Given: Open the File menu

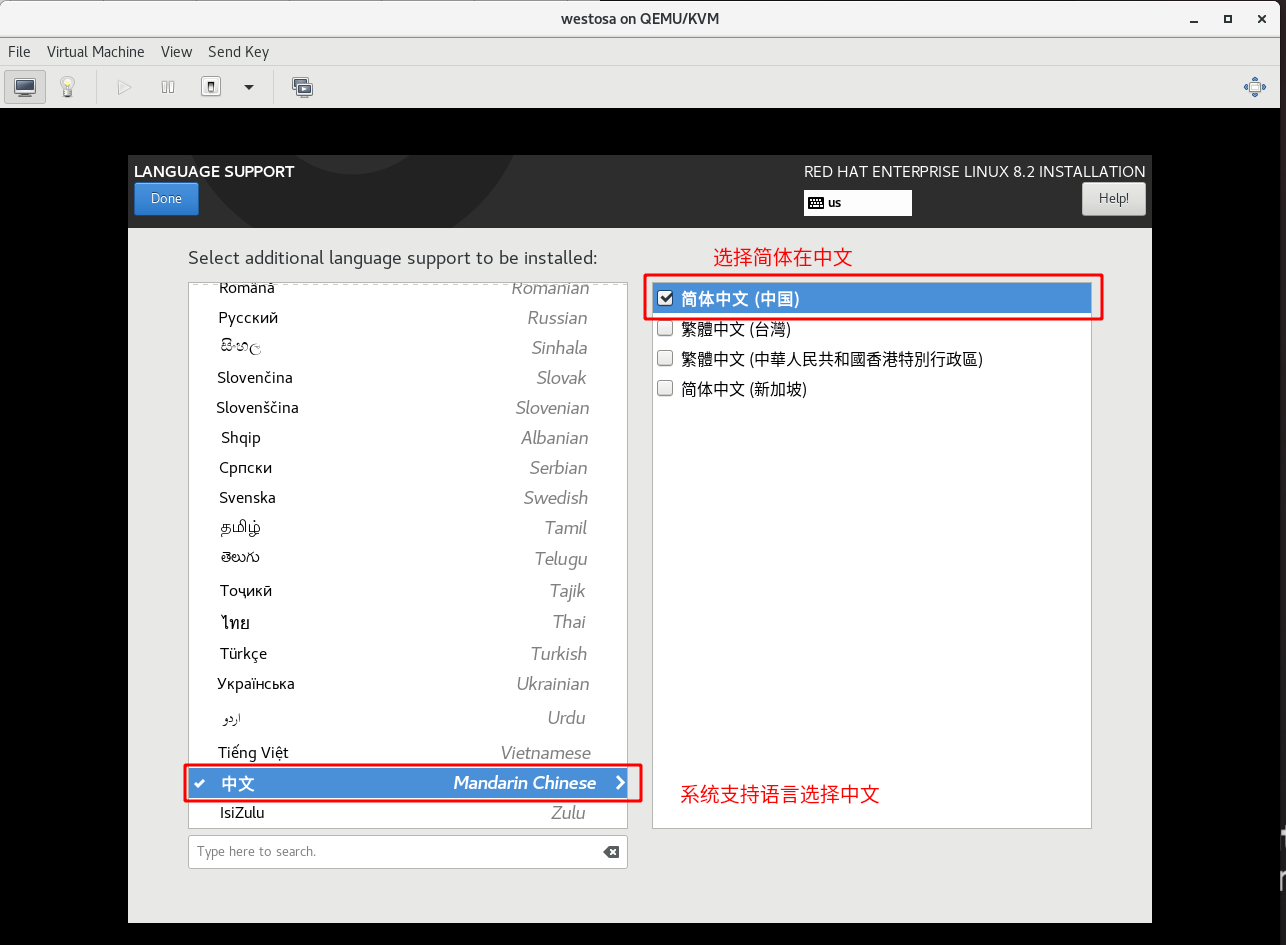Looking at the screenshot, I should click(19, 52).
